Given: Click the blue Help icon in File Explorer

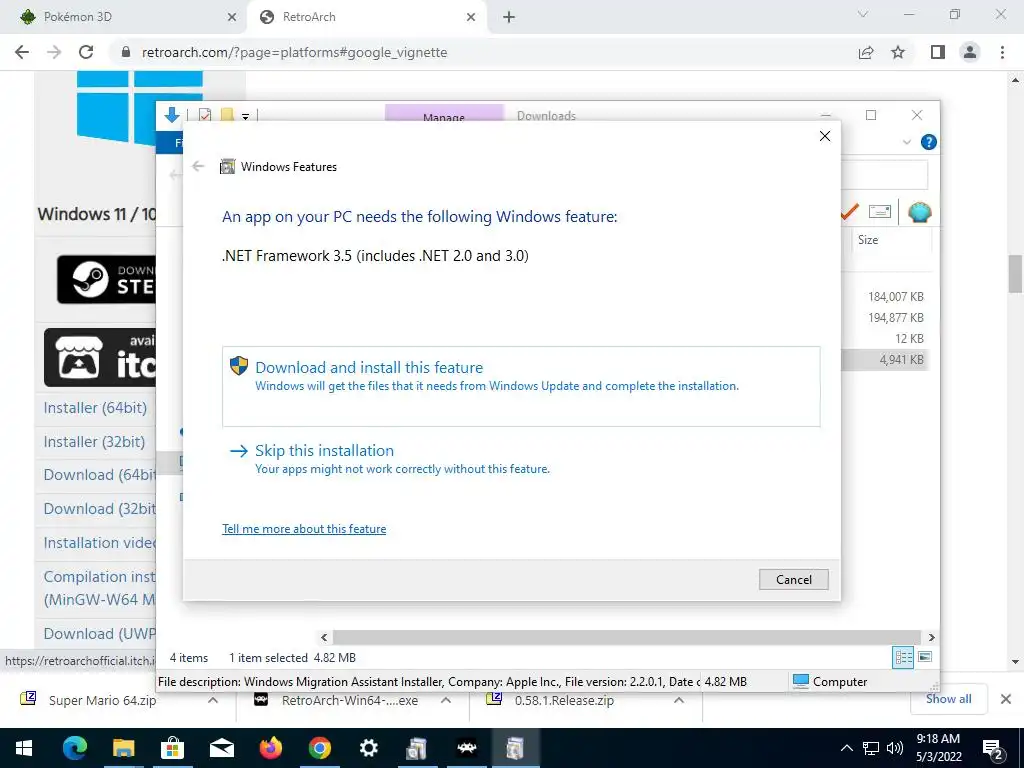Looking at the screenshot, I should 928,142.
